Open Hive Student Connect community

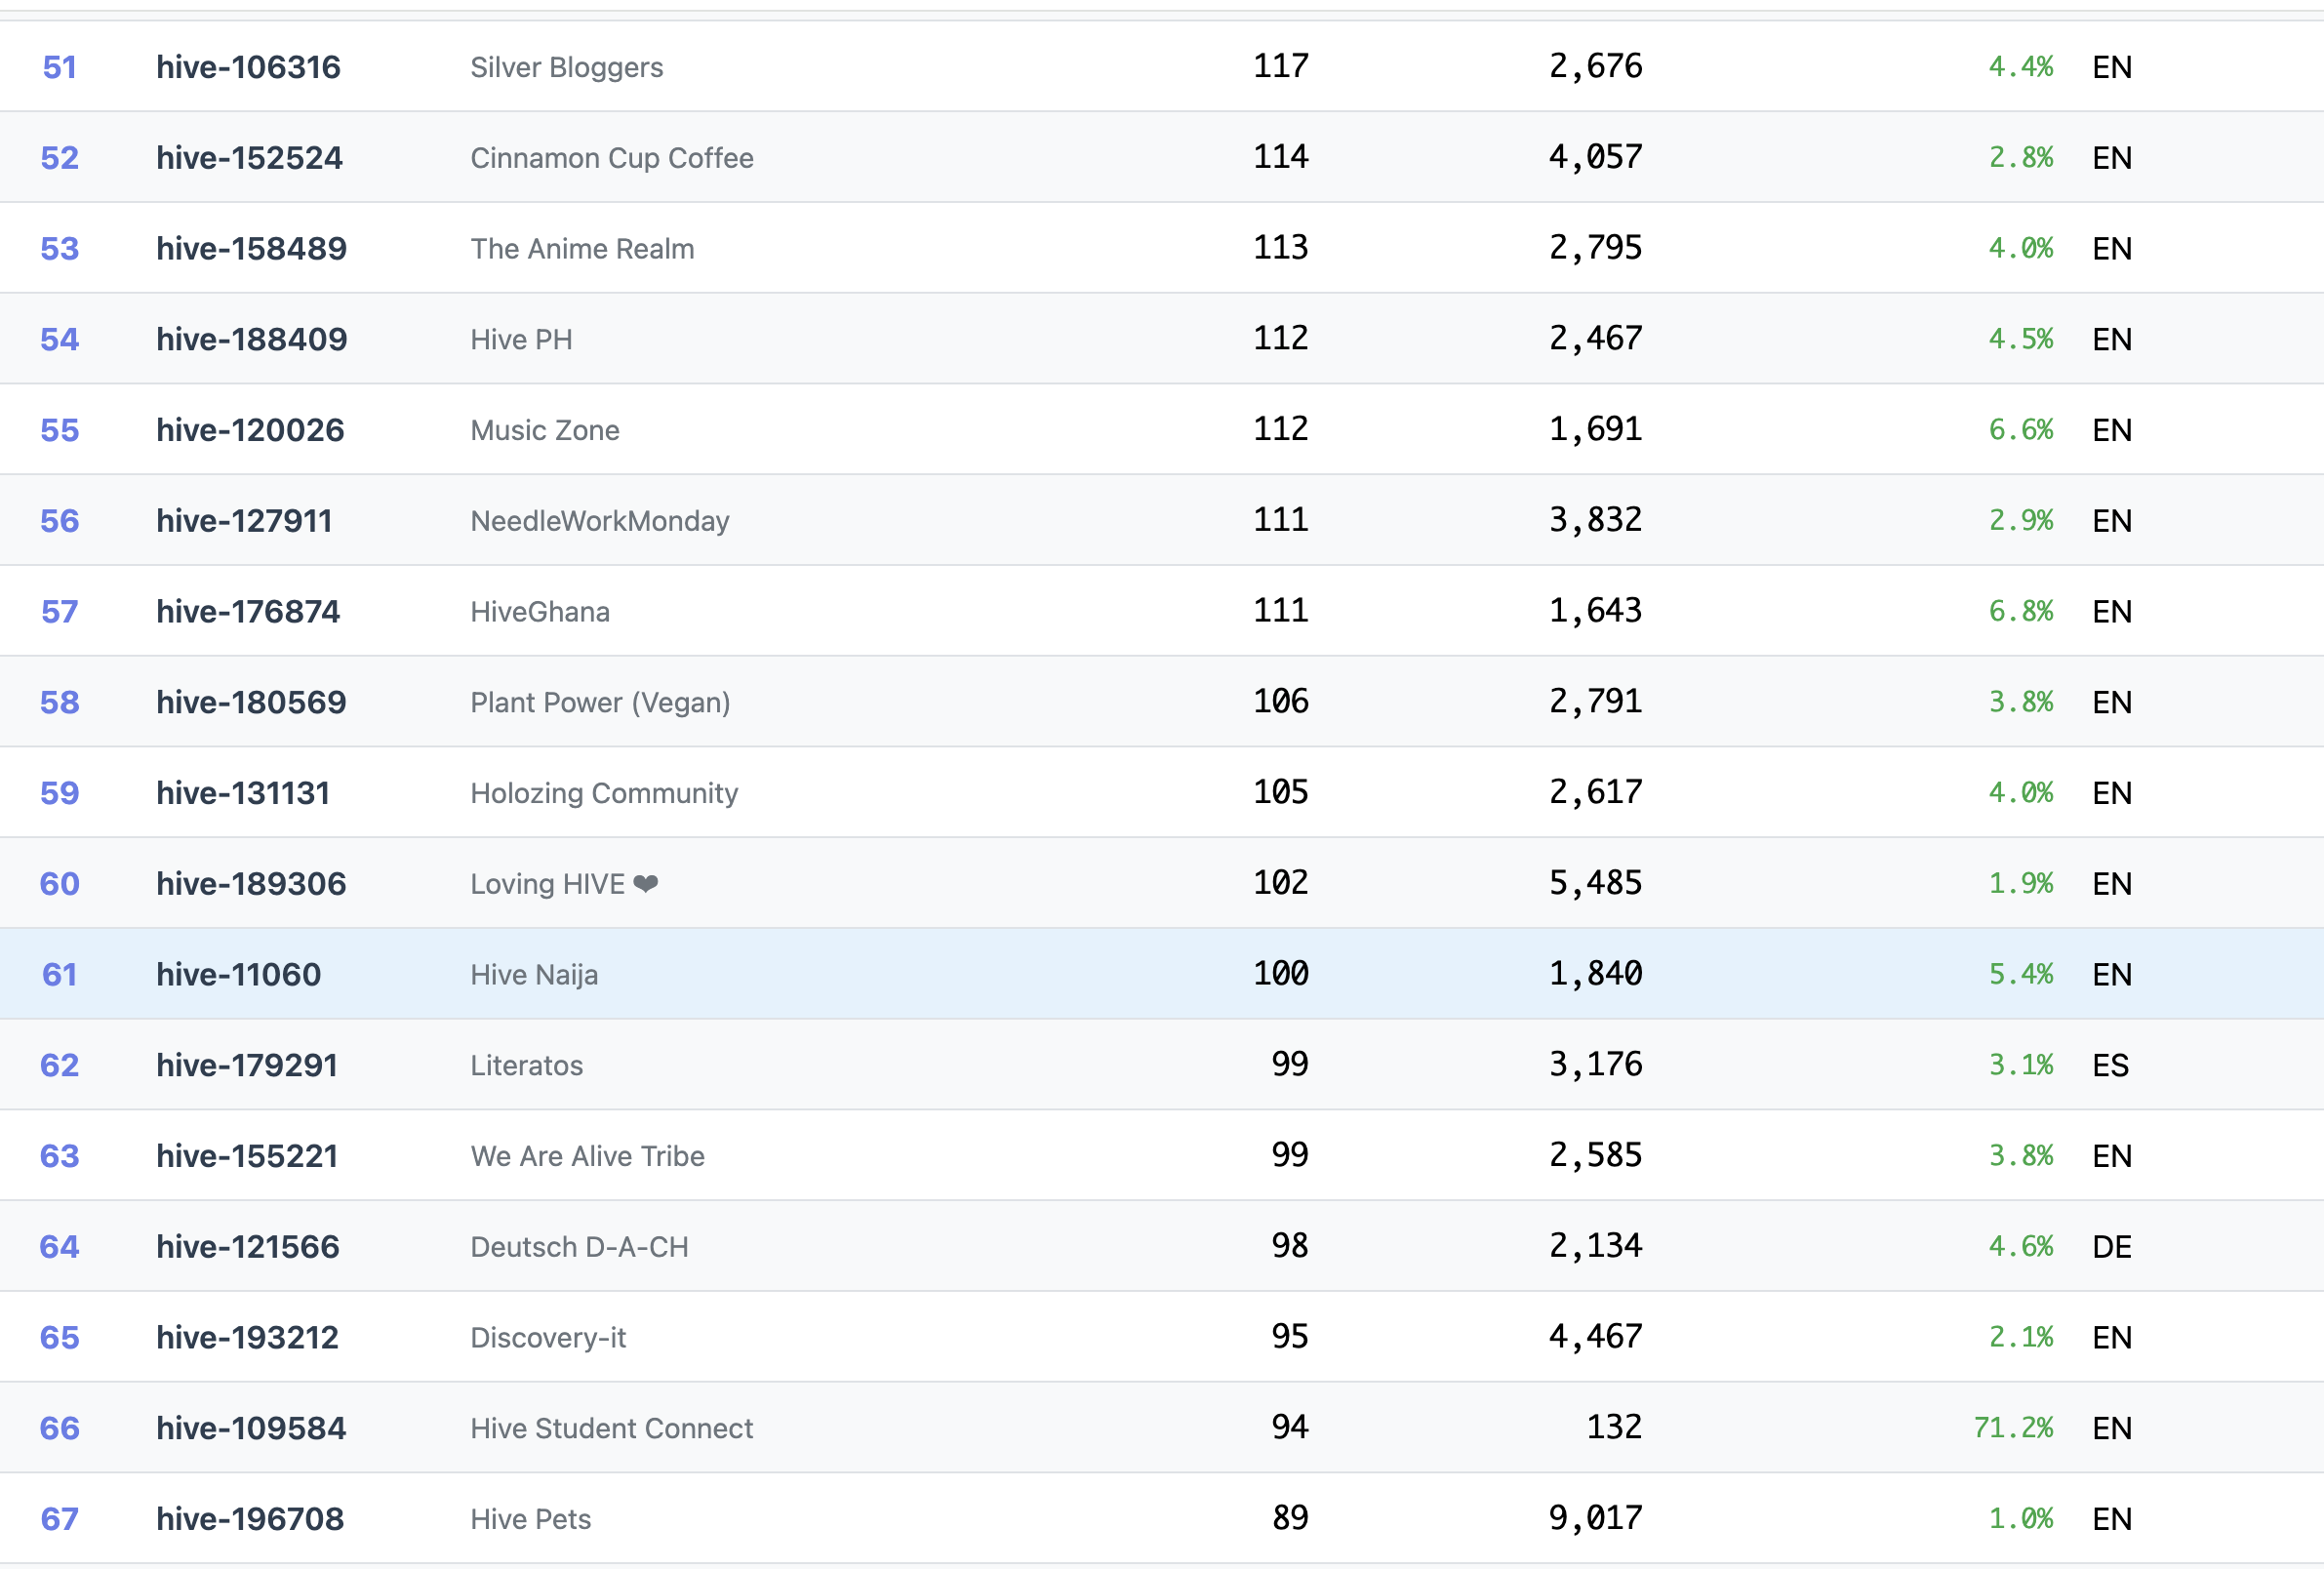611,1428
